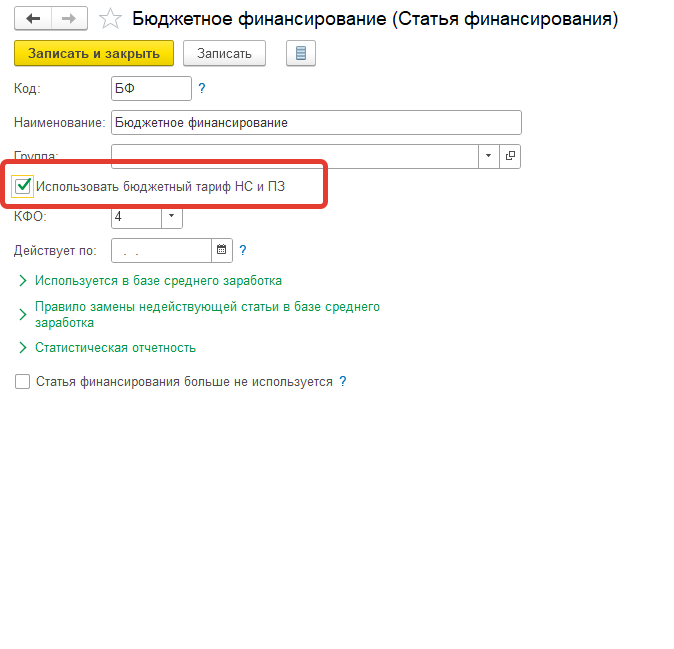Image resolution: width=674 pixels, height=649 pixels.
Task: Click into the Наименование text field
Action: click(x=316, y=122)
